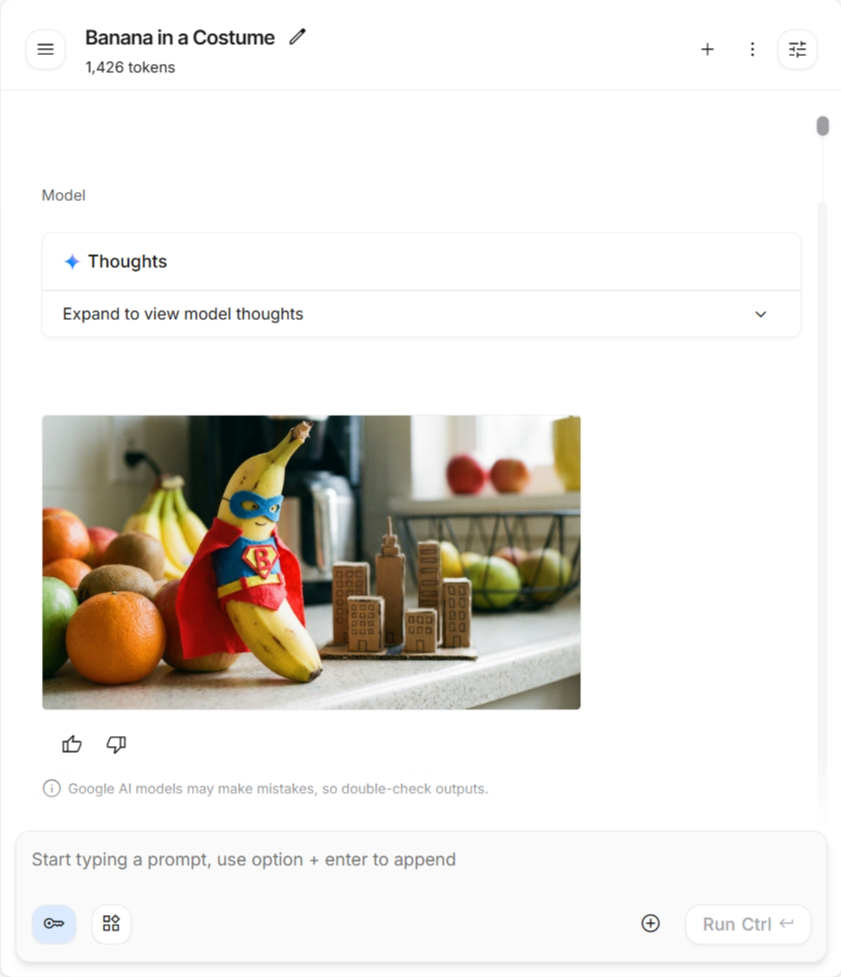This screenshot has width=841, height=977.
Task: Click the info icon beside the disclaimer
Action: 52,788
